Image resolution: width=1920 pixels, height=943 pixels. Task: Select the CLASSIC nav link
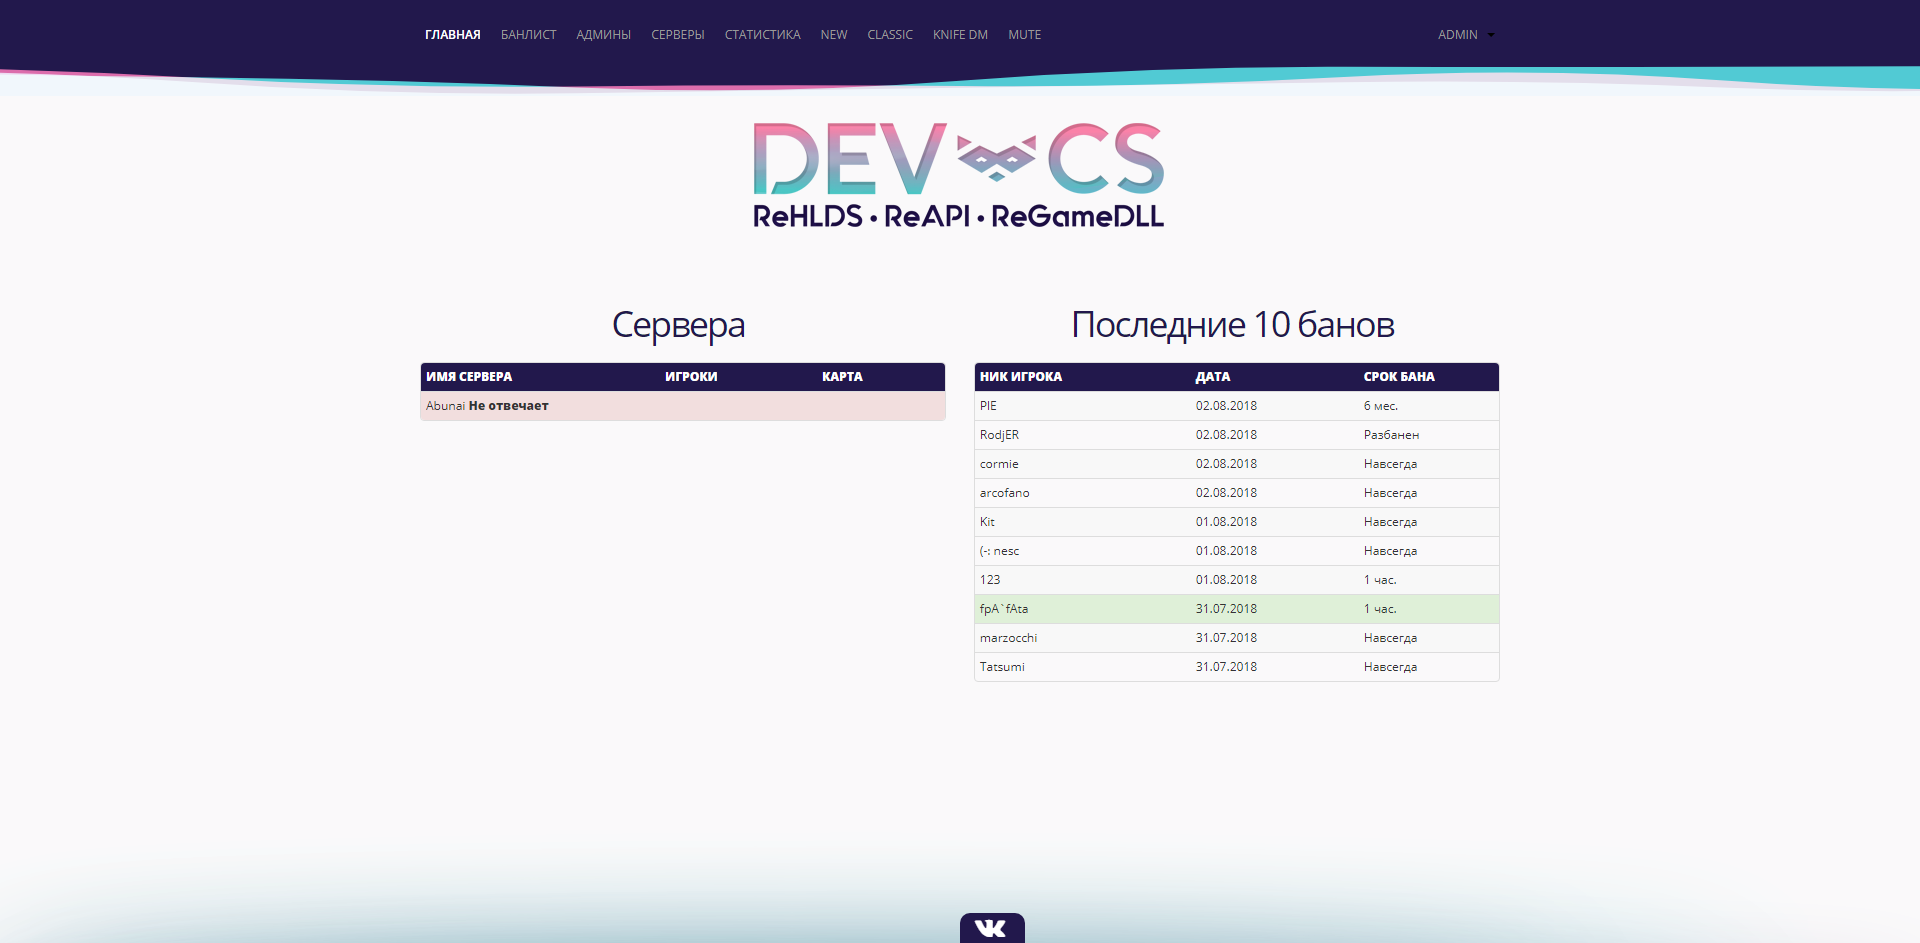(x=890, y=35)
